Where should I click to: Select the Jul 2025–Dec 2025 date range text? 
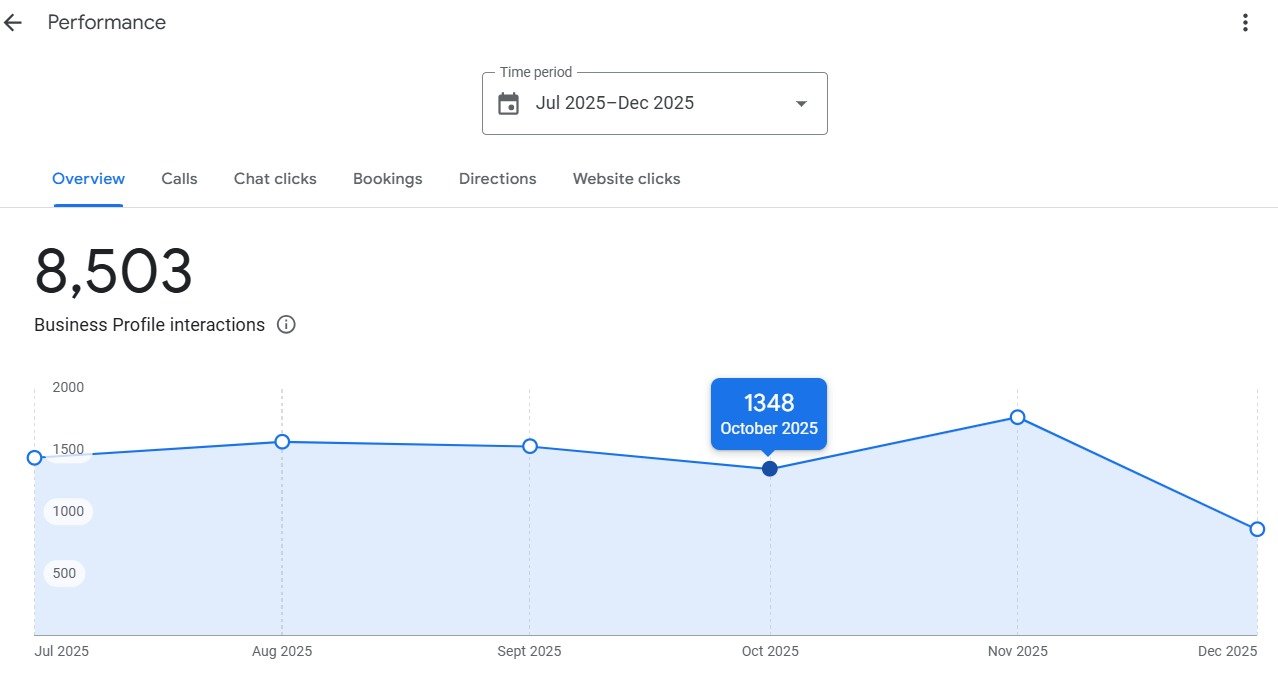tap(614, 103)
